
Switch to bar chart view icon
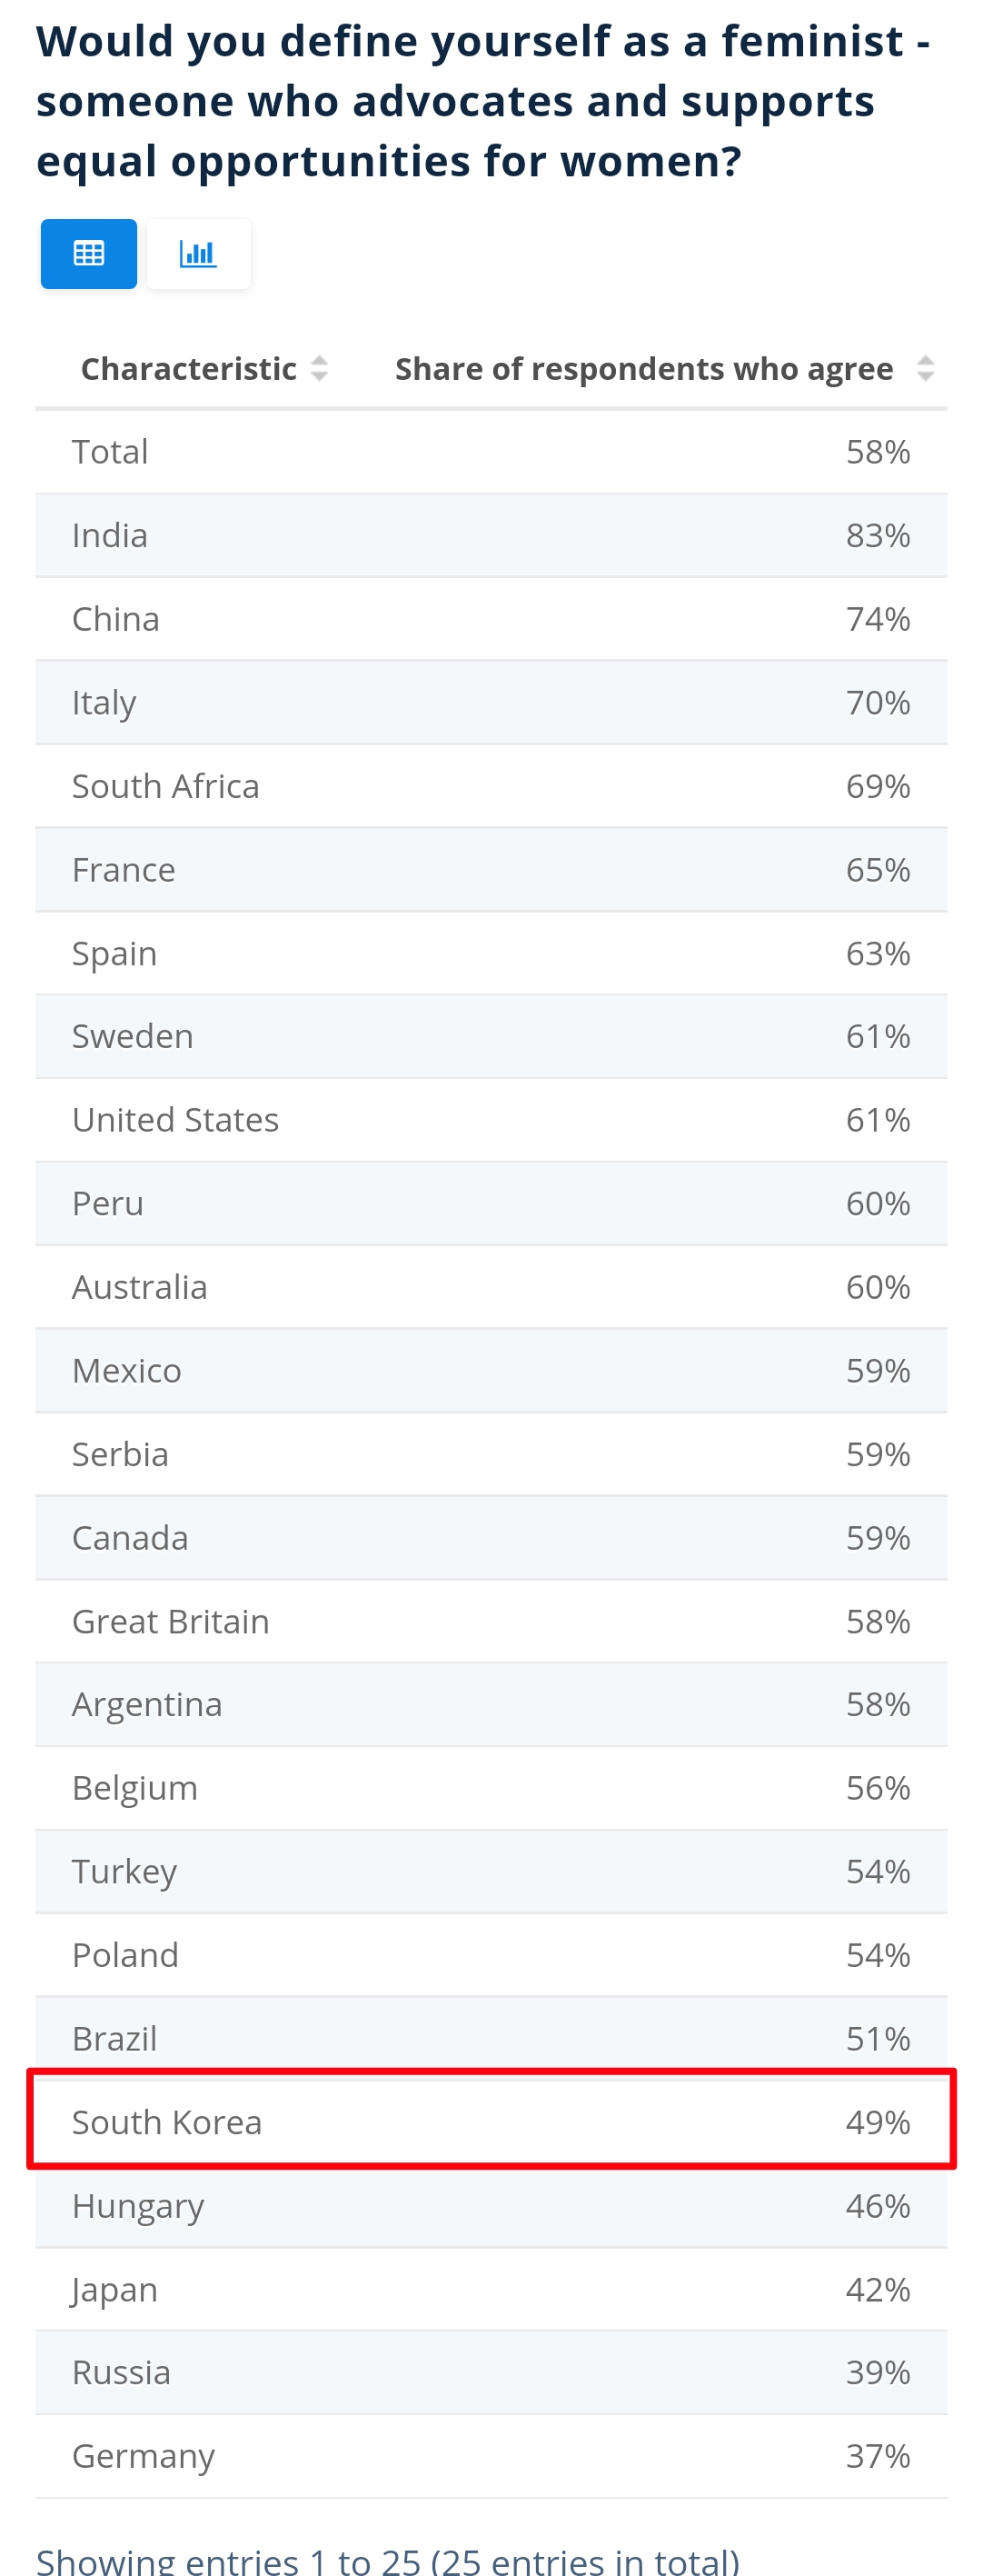pyautogui.click(x=198, y=254)
